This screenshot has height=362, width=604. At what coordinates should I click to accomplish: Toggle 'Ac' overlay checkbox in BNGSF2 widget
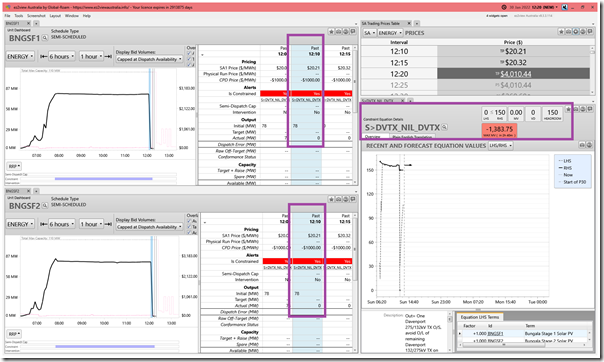(x=189, y=233)
